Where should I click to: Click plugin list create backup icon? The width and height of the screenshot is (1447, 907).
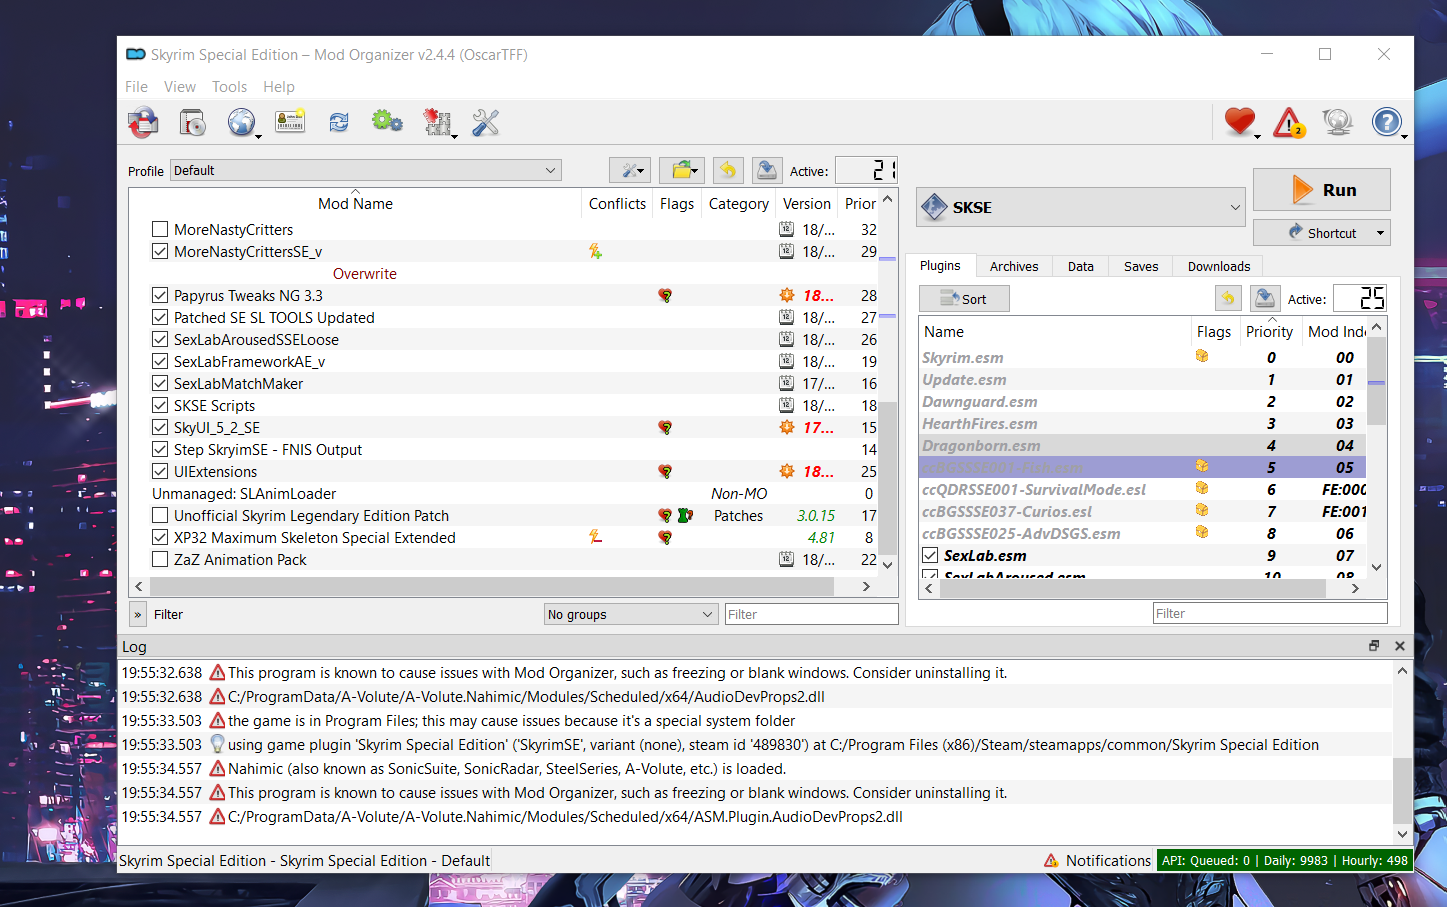point(1265,298)
